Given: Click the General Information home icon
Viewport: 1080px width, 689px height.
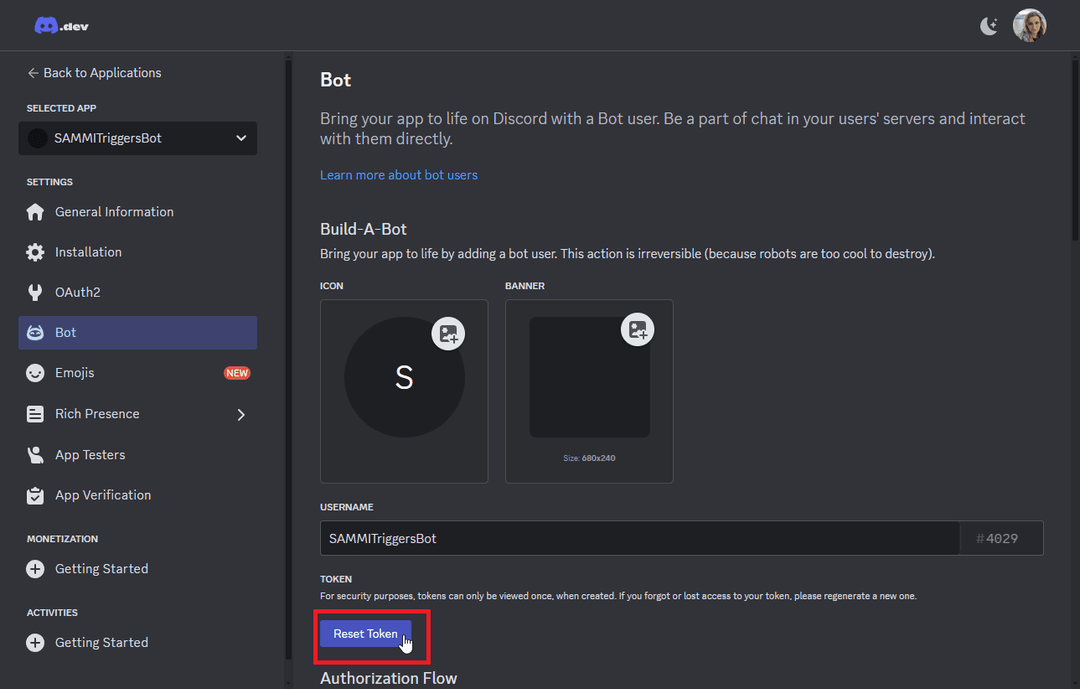Looking at the screenshot, I should tap(35, 212).
